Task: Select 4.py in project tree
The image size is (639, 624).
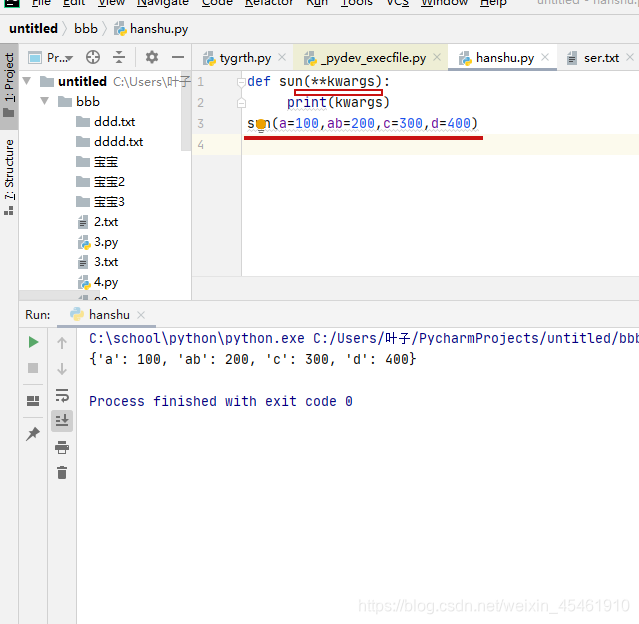Action: pos(98,282)
